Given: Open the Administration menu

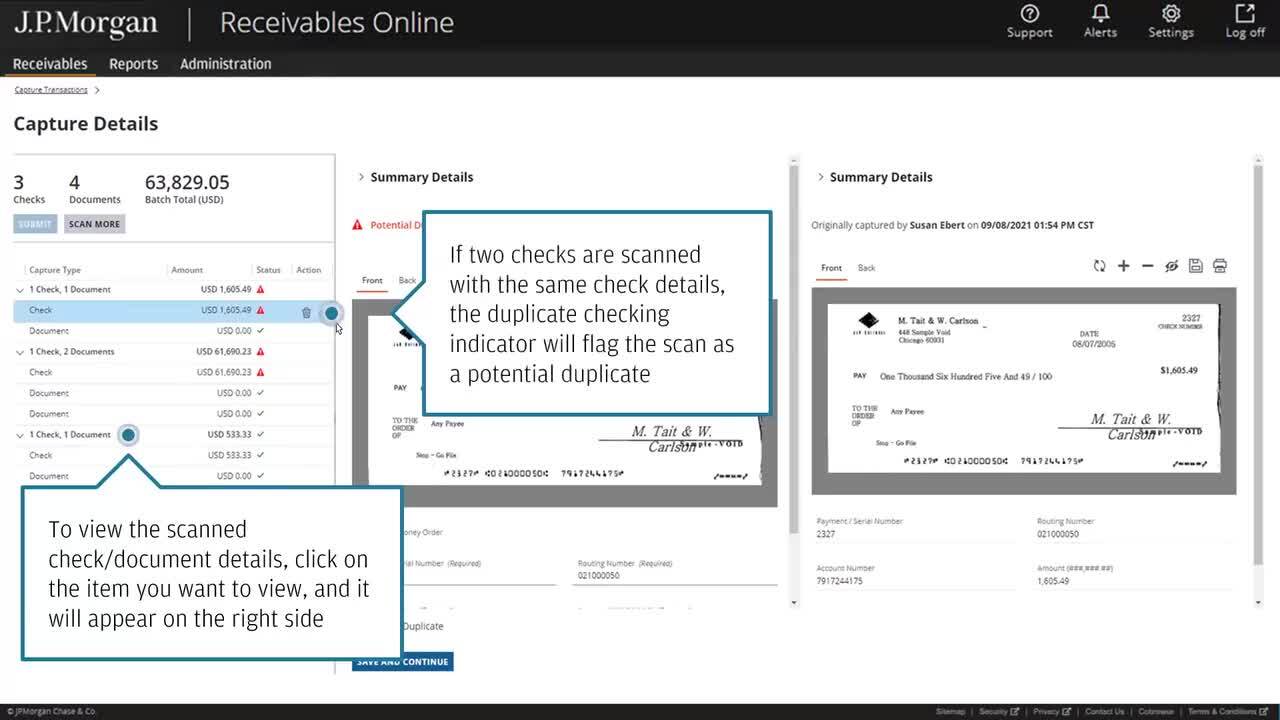Looking at the screenshot, I should tap(225, 64).
